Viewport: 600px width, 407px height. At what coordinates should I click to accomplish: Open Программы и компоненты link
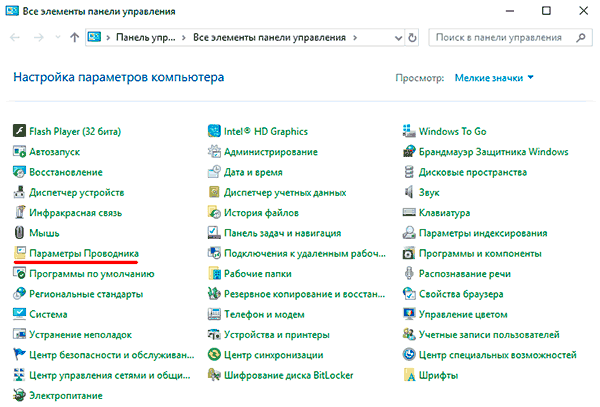(x=480, y=253)
